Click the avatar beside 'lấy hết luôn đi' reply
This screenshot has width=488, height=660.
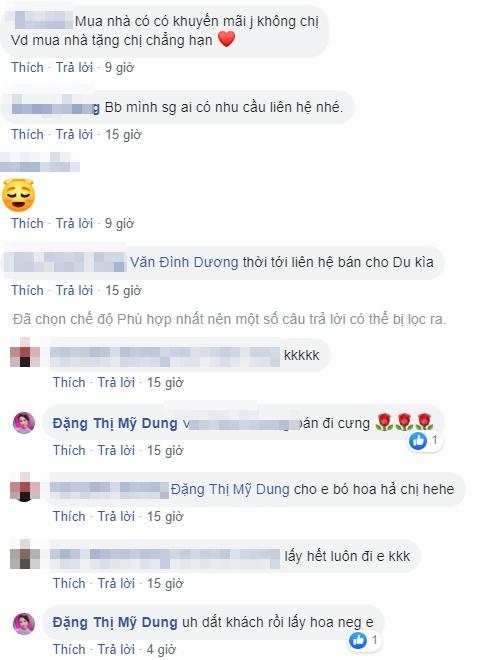point(25,554)
